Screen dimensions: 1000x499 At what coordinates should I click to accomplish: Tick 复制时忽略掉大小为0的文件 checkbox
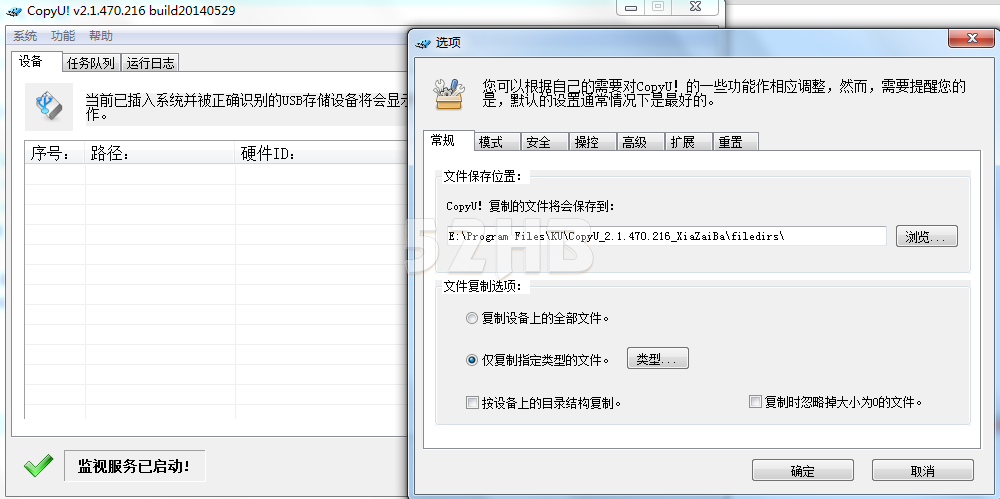[x=755, y=402]
